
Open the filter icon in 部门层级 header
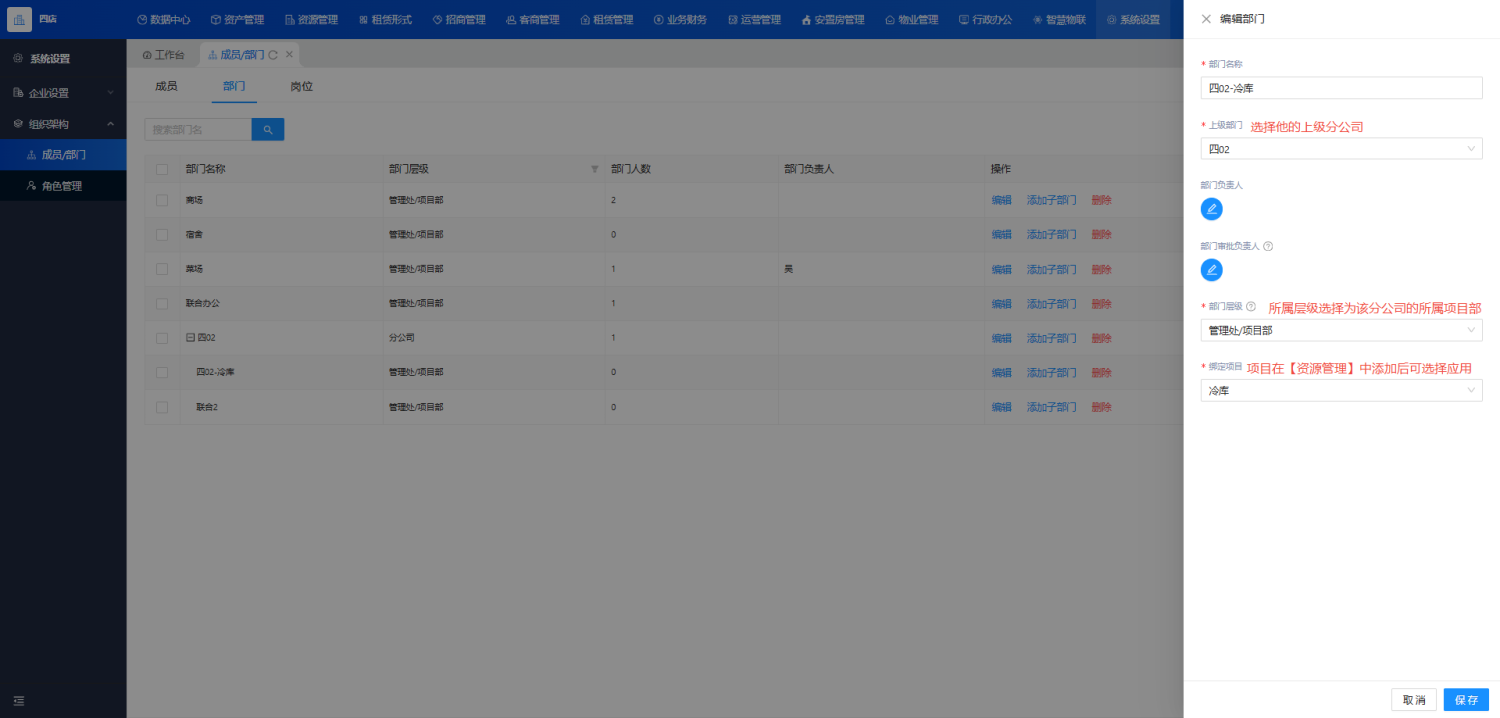coord(595,169)
